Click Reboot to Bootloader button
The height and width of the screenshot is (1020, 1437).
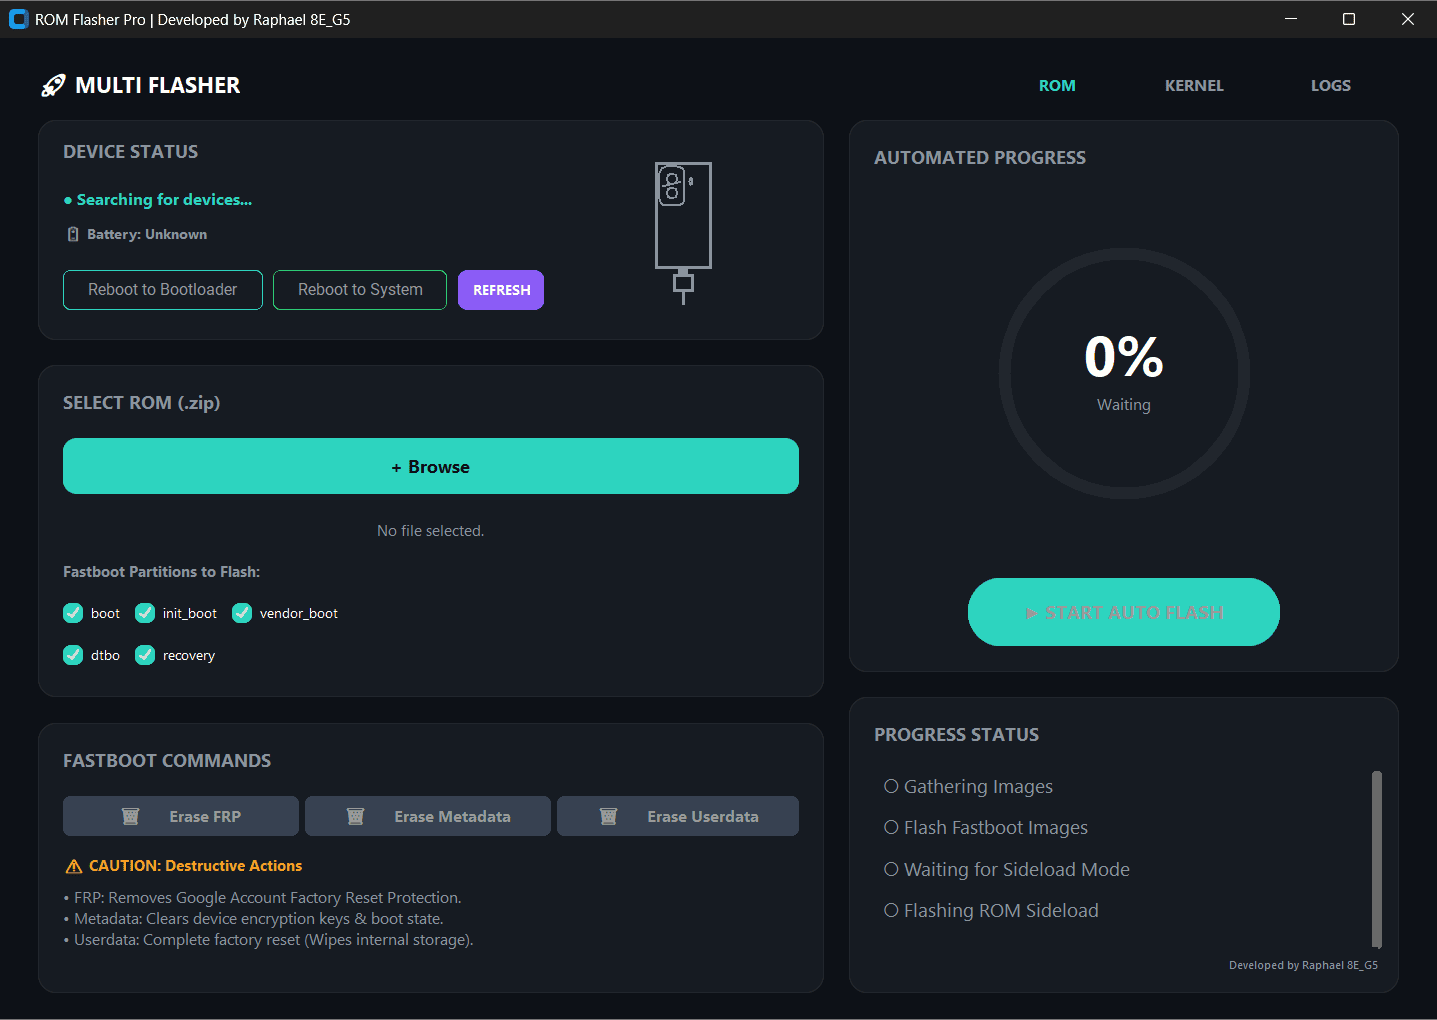tap(163, 290)
